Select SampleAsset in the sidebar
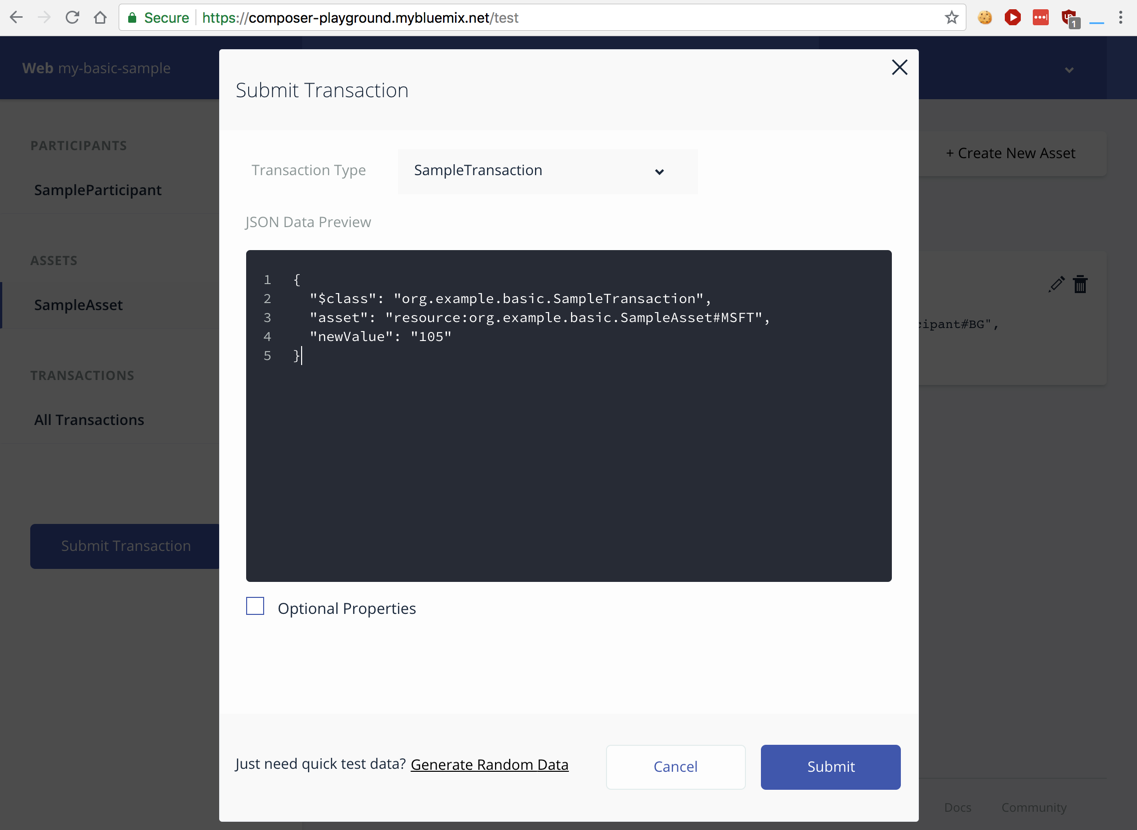Screen dimensions: 1137x830 78,305
